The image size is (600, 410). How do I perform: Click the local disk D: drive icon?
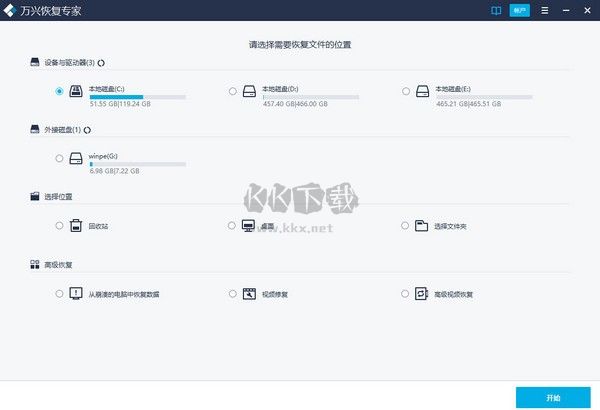click(x=248, y=91)
